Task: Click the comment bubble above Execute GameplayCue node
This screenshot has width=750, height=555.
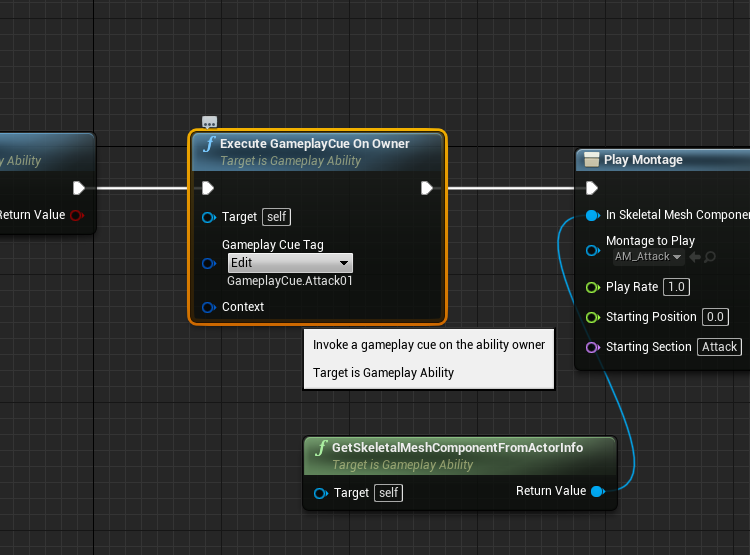Action: click(210, 122)
